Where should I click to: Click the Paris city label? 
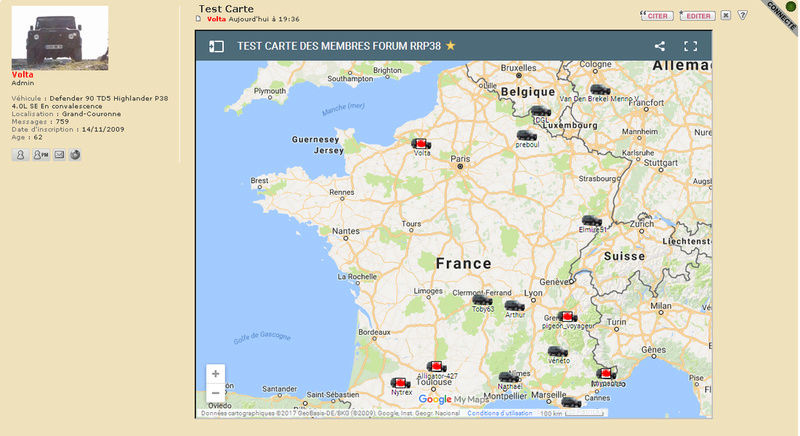(460, 159)
